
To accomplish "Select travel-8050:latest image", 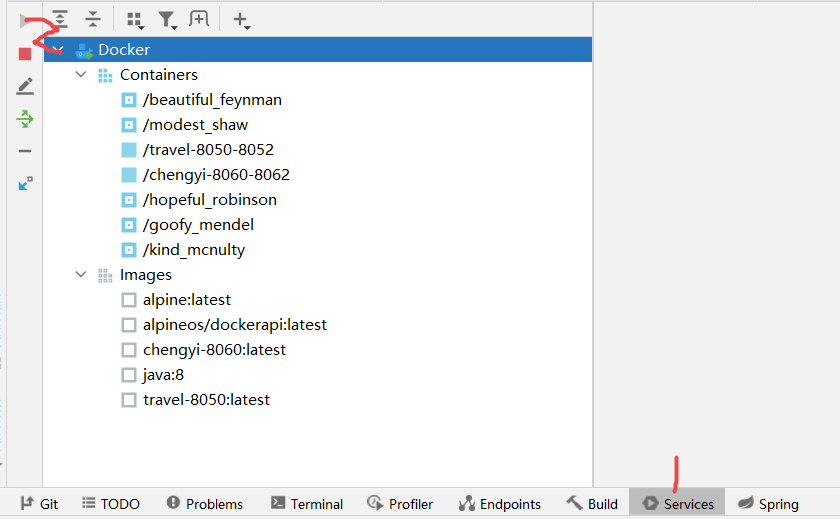I will tap(206, 400).
